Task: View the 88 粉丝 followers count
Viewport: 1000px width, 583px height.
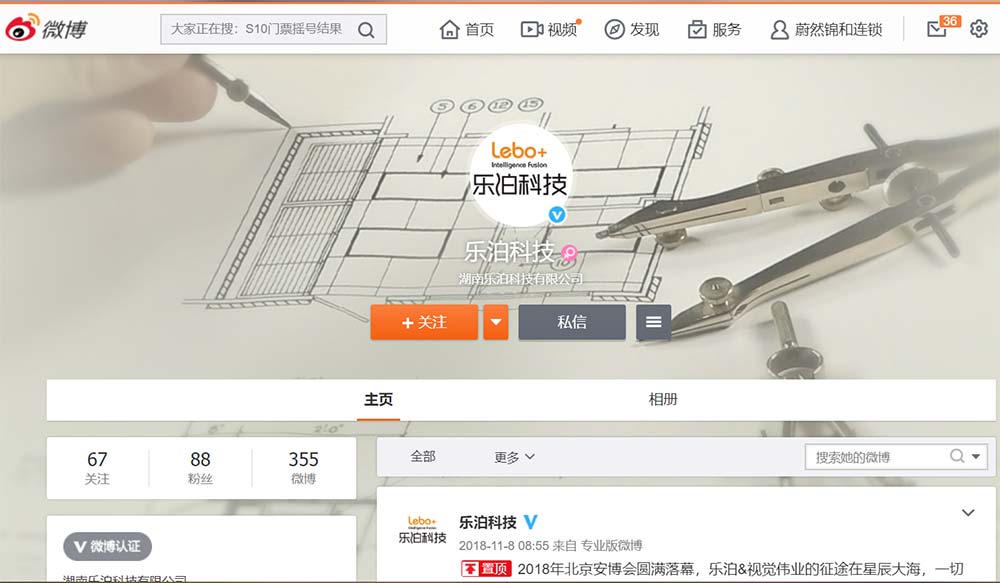Action: [200, 468]
